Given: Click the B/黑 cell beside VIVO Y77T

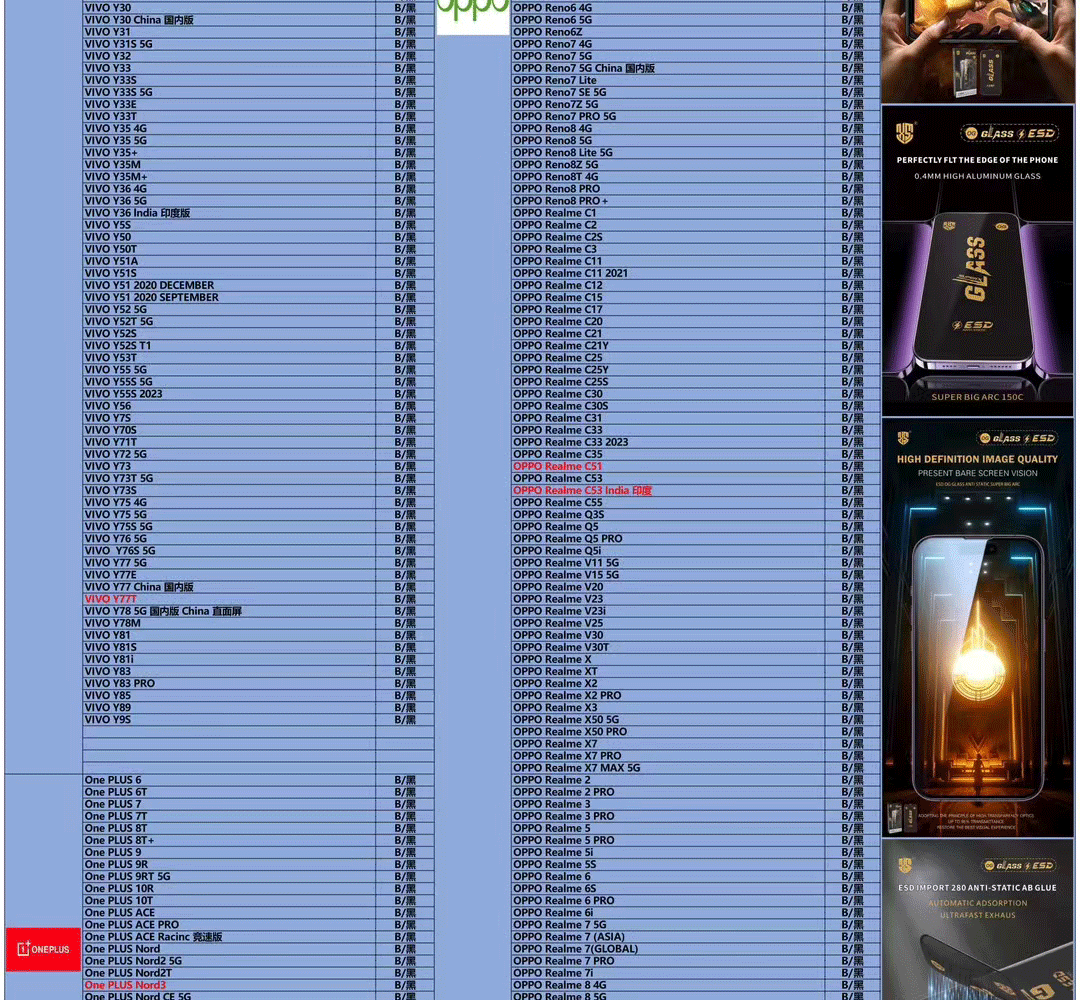Looking at the screenshot, I should pyautogui.click(x=405, y=599).
